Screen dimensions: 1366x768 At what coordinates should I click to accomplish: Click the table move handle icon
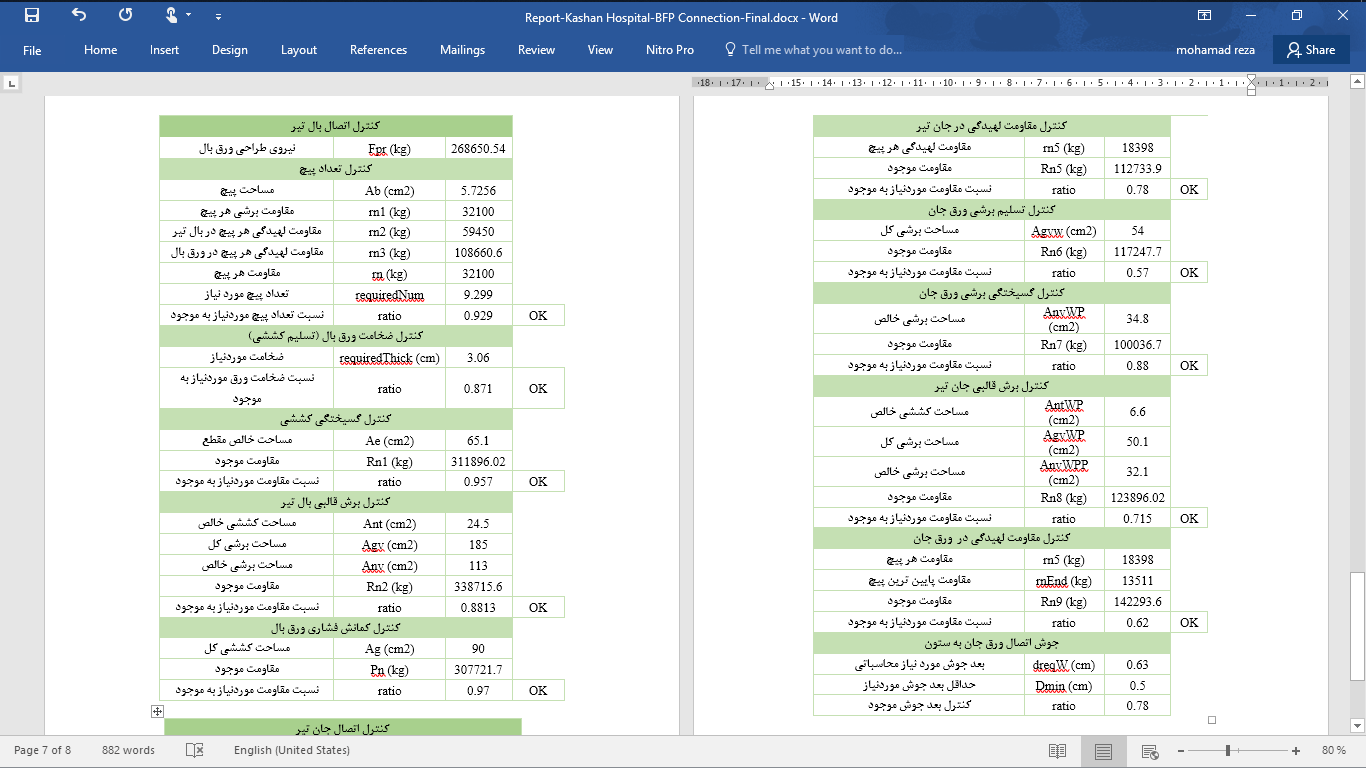click(x=157, y=711)
